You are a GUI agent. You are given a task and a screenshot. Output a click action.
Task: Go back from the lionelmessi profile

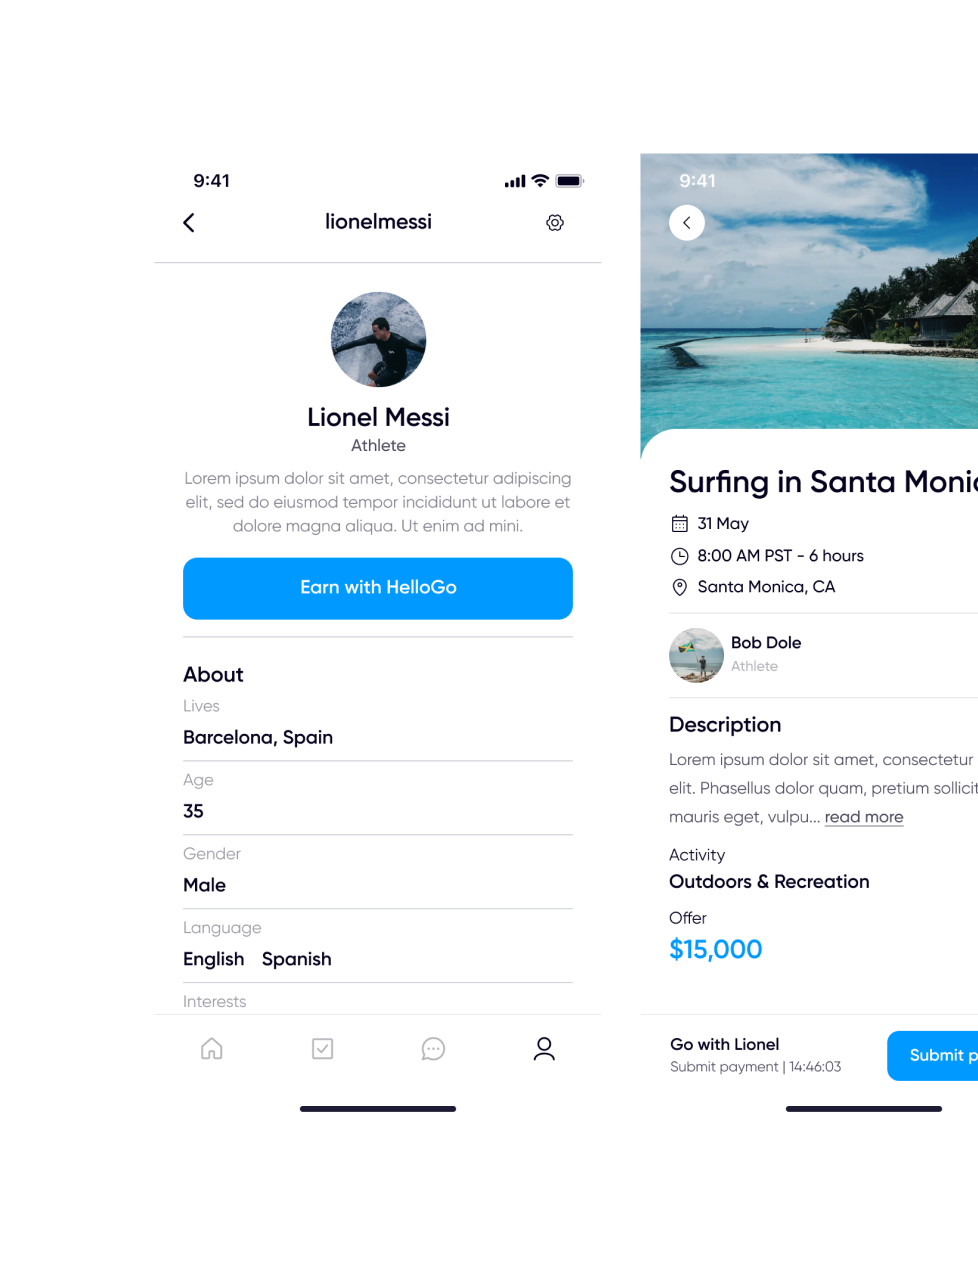coord(189,223)
